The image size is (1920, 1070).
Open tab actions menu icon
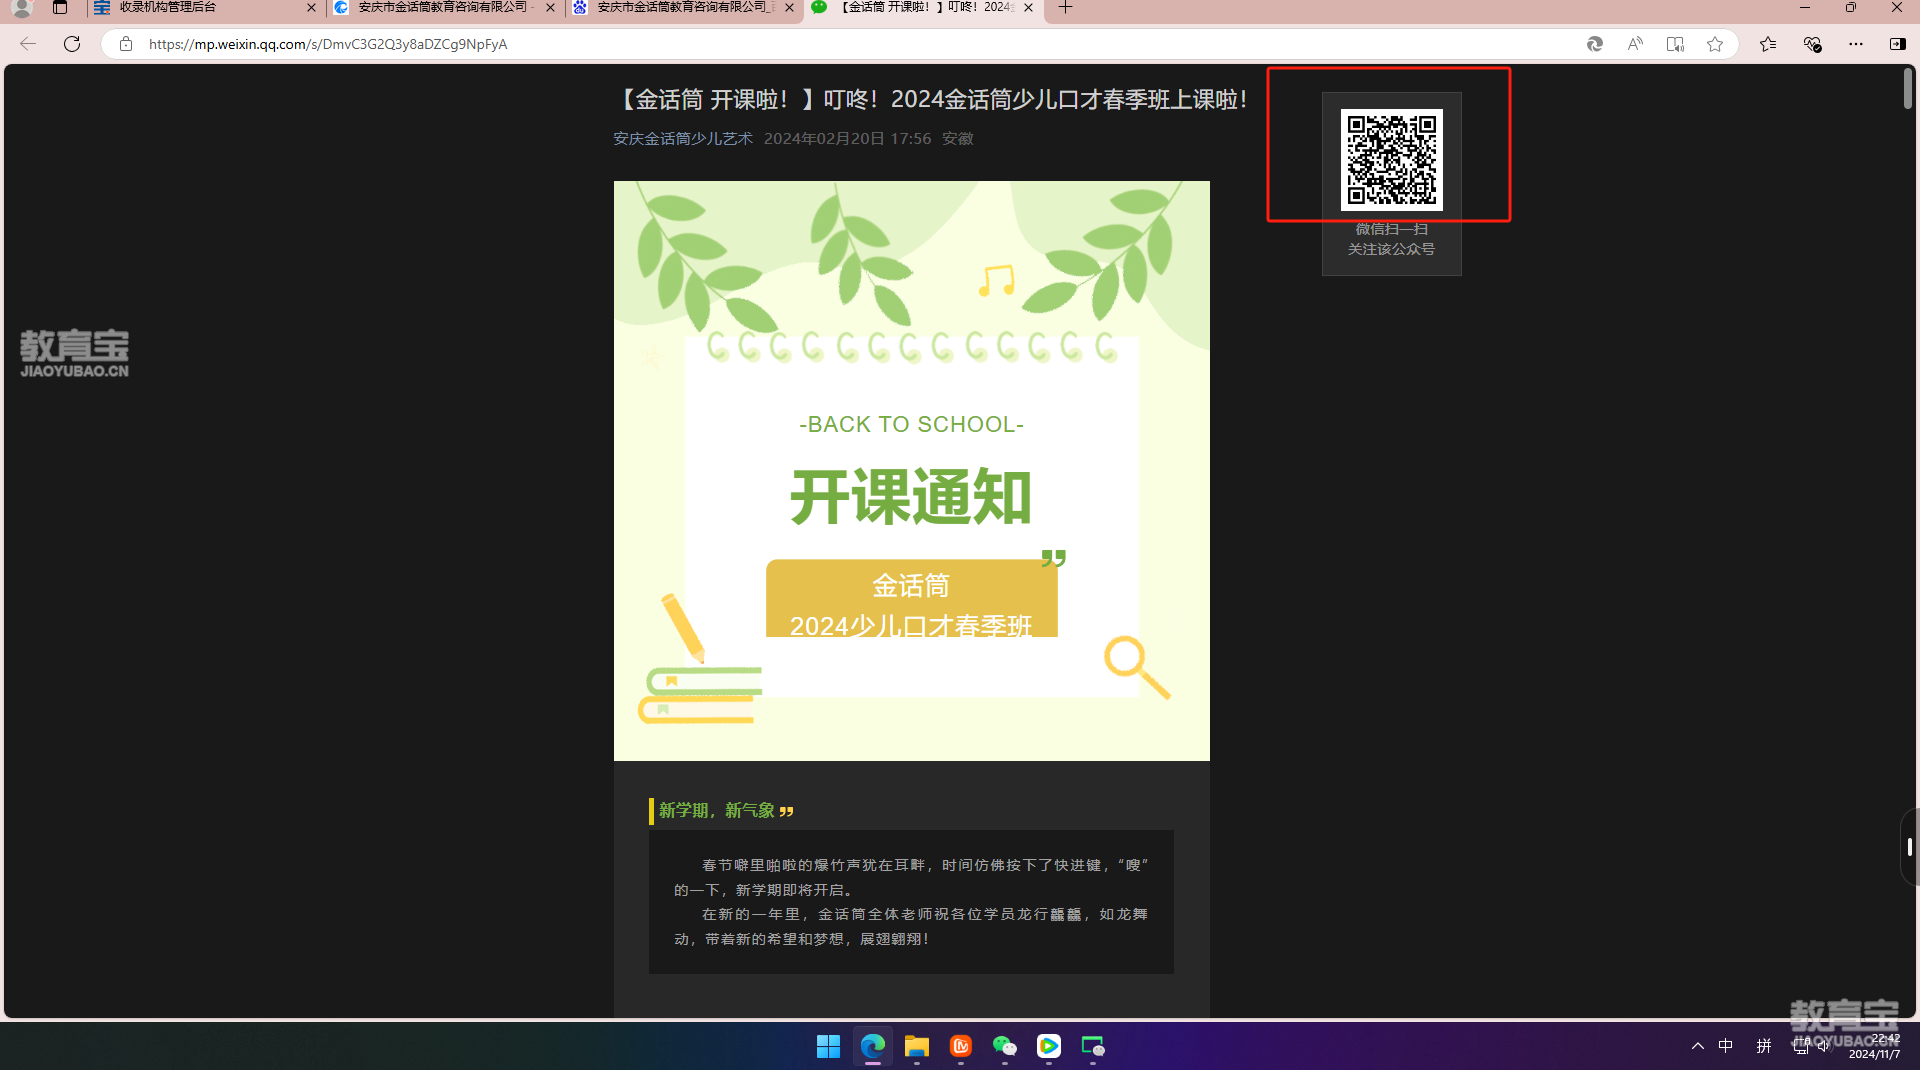(x=60, y=8)
